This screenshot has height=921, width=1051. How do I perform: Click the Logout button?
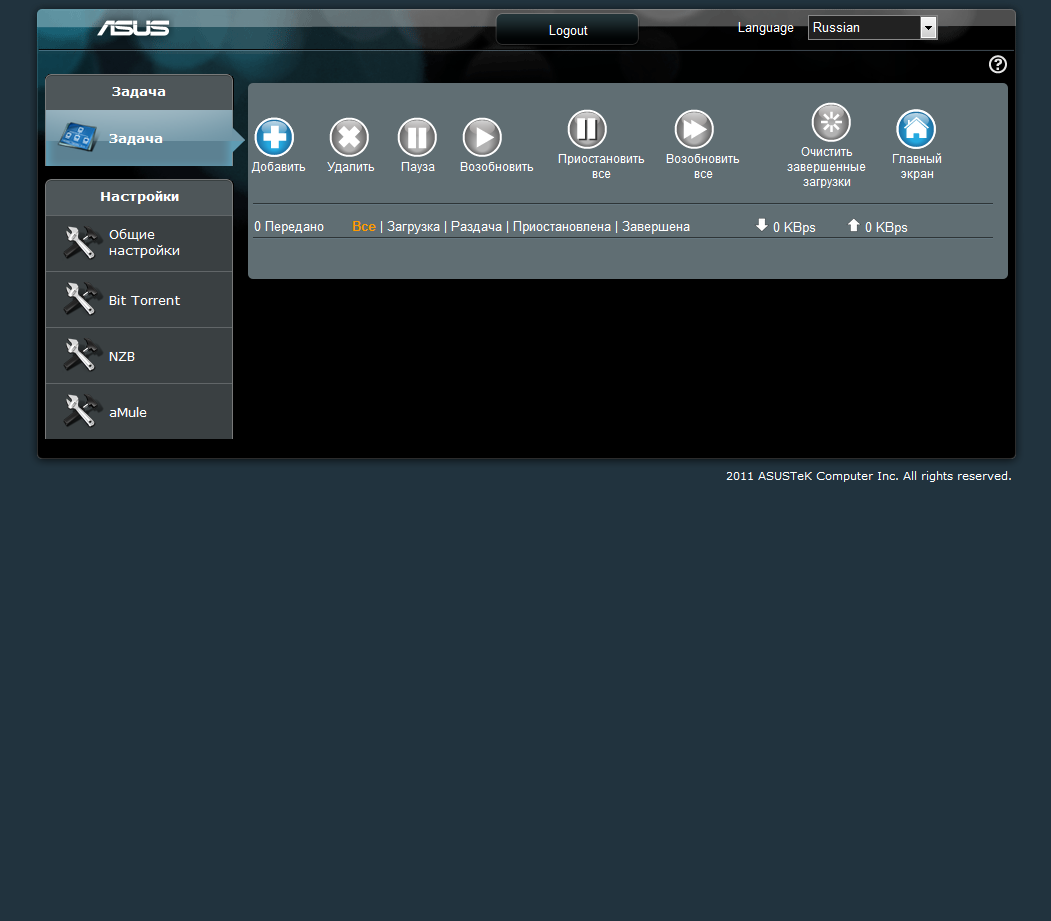click(567, 30)
